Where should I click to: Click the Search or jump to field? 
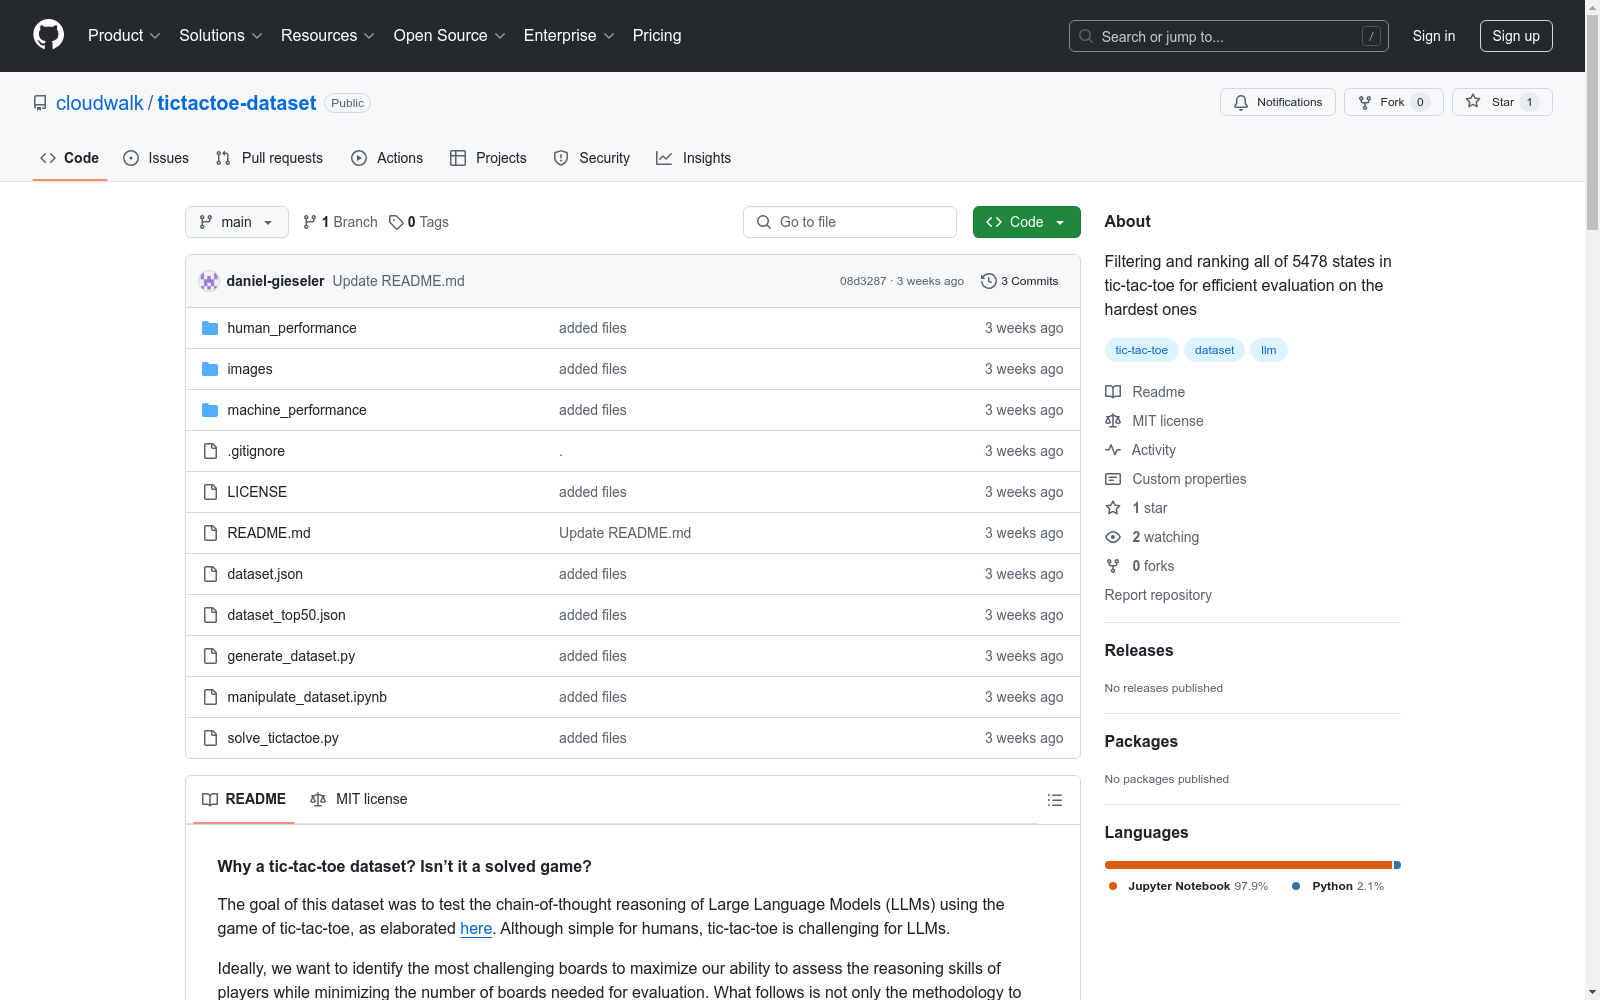(1229, 36)
